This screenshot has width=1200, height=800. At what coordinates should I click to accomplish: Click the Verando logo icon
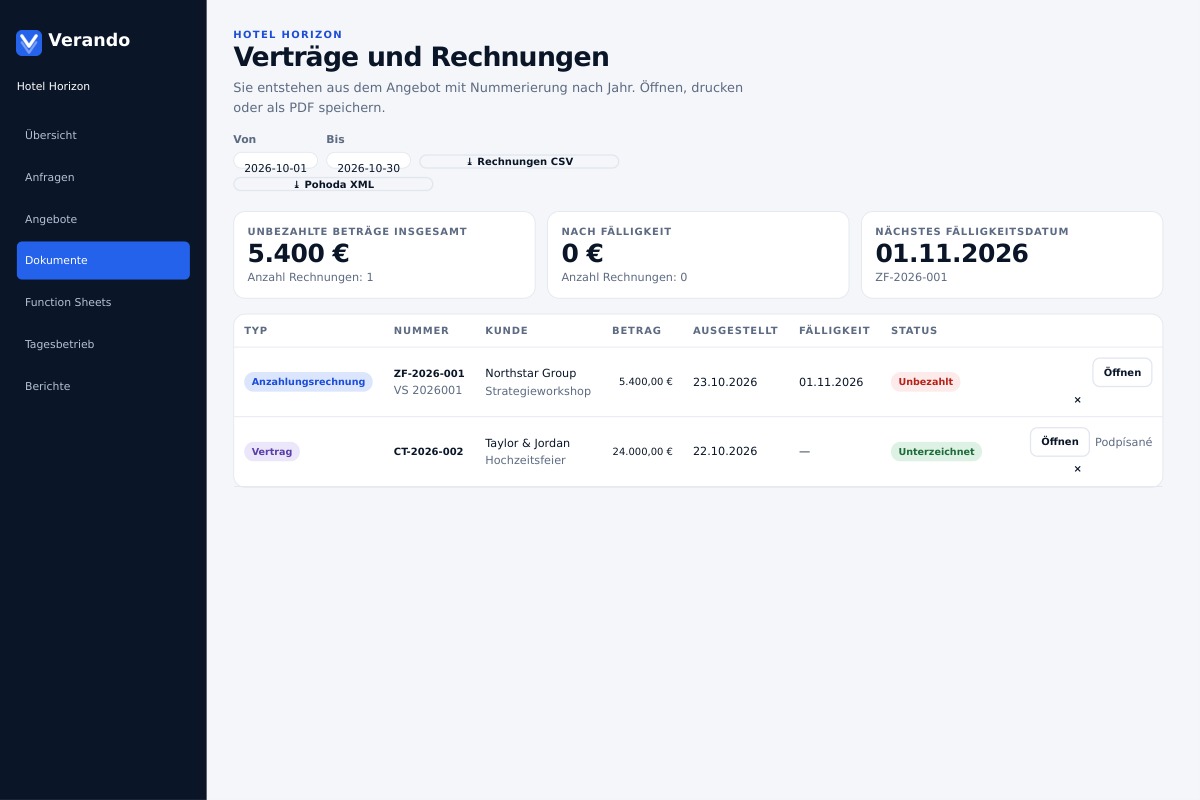29,42
